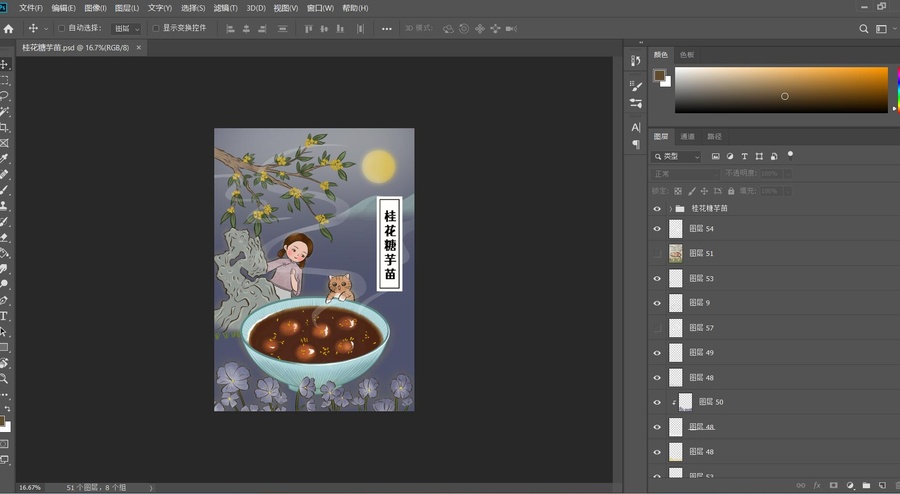Open the auto-select 图层 dropdown in options bar
This screenshot has height=494, width=900.
pyautogui.click(x=126, y=28)
